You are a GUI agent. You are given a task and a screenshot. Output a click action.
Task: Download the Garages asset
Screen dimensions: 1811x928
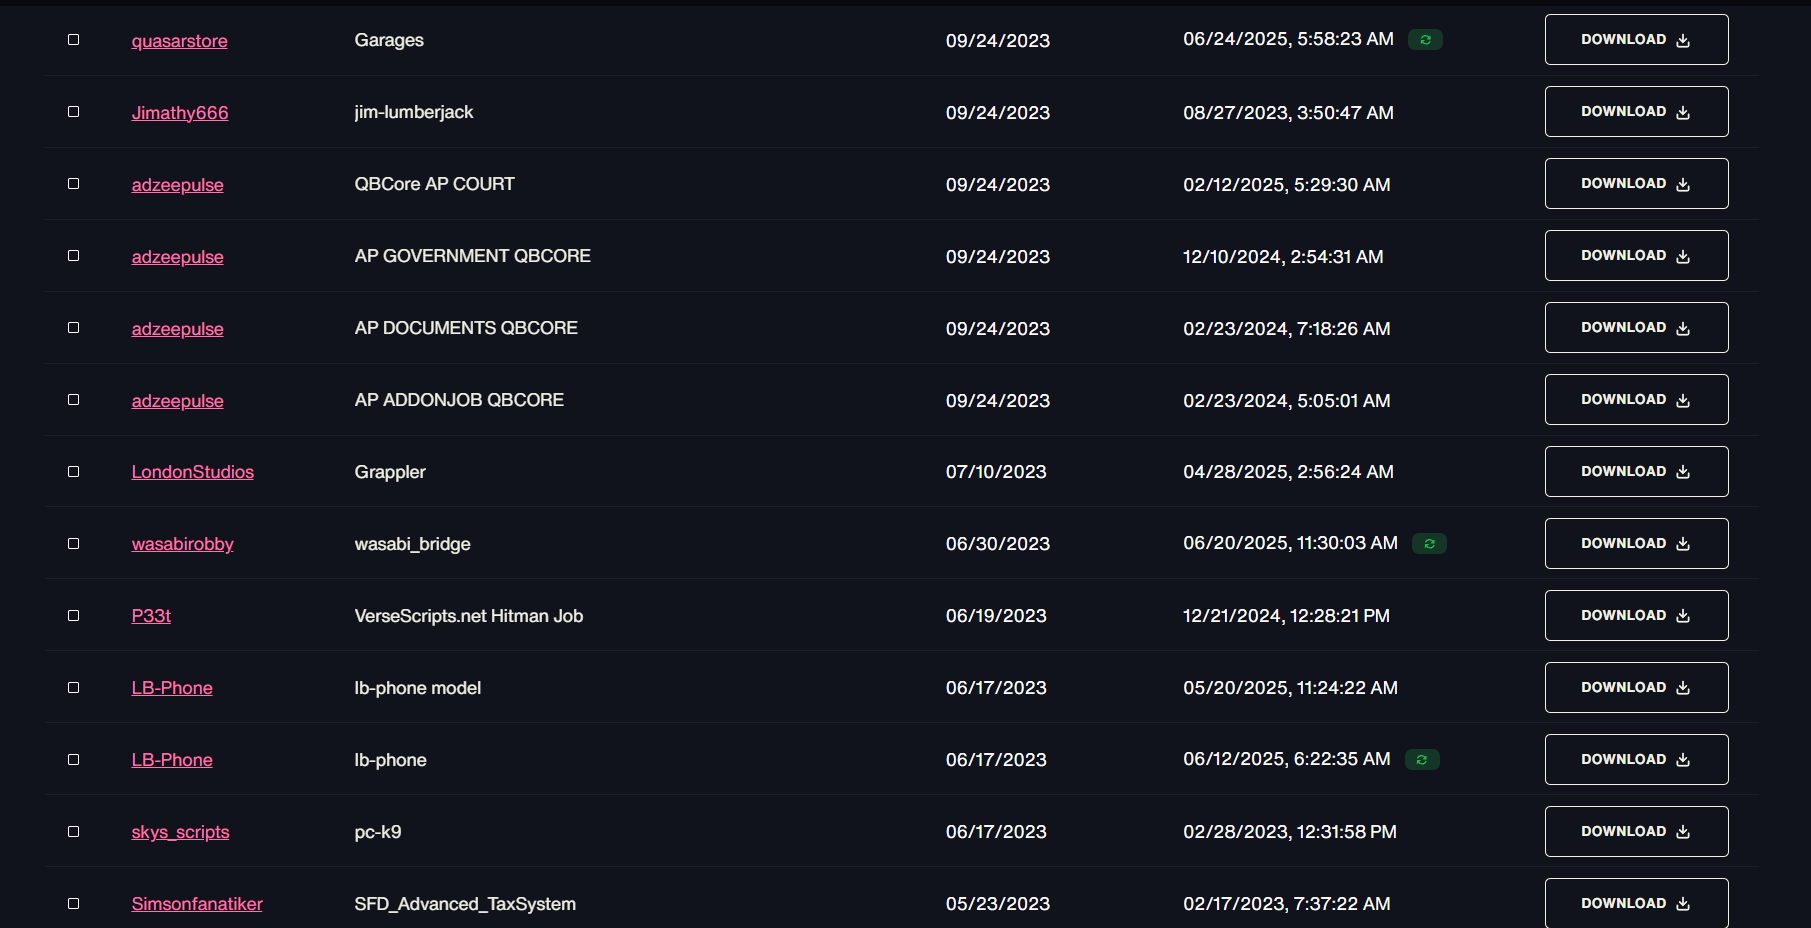pos(1636,40)
